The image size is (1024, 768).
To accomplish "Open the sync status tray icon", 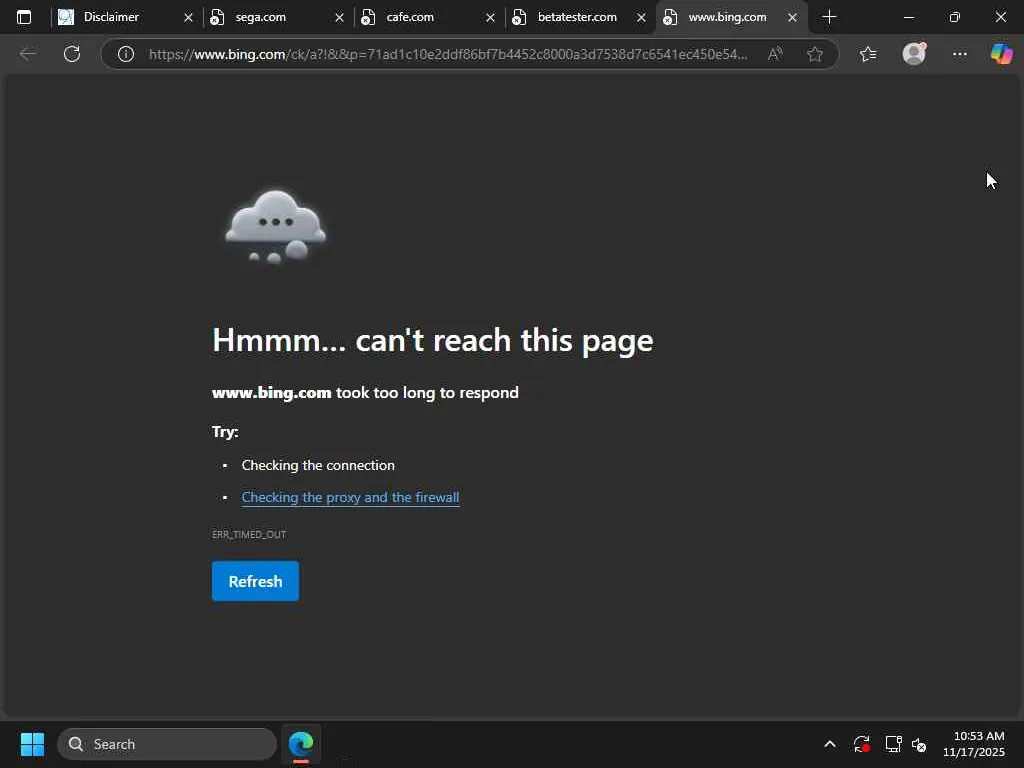I will pos(861,744).
